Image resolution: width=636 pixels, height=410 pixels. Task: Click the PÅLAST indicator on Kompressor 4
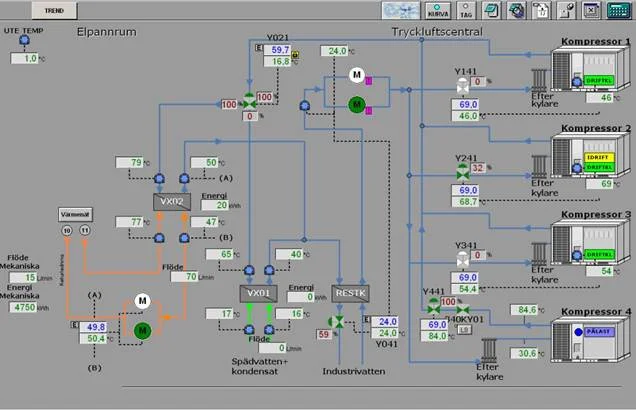pos(598,332)
